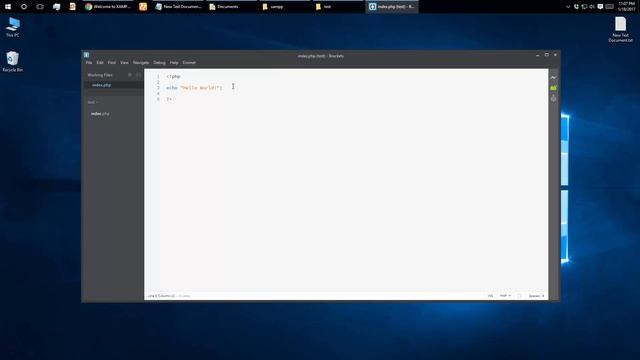Maximize the Brackets window

547,55
